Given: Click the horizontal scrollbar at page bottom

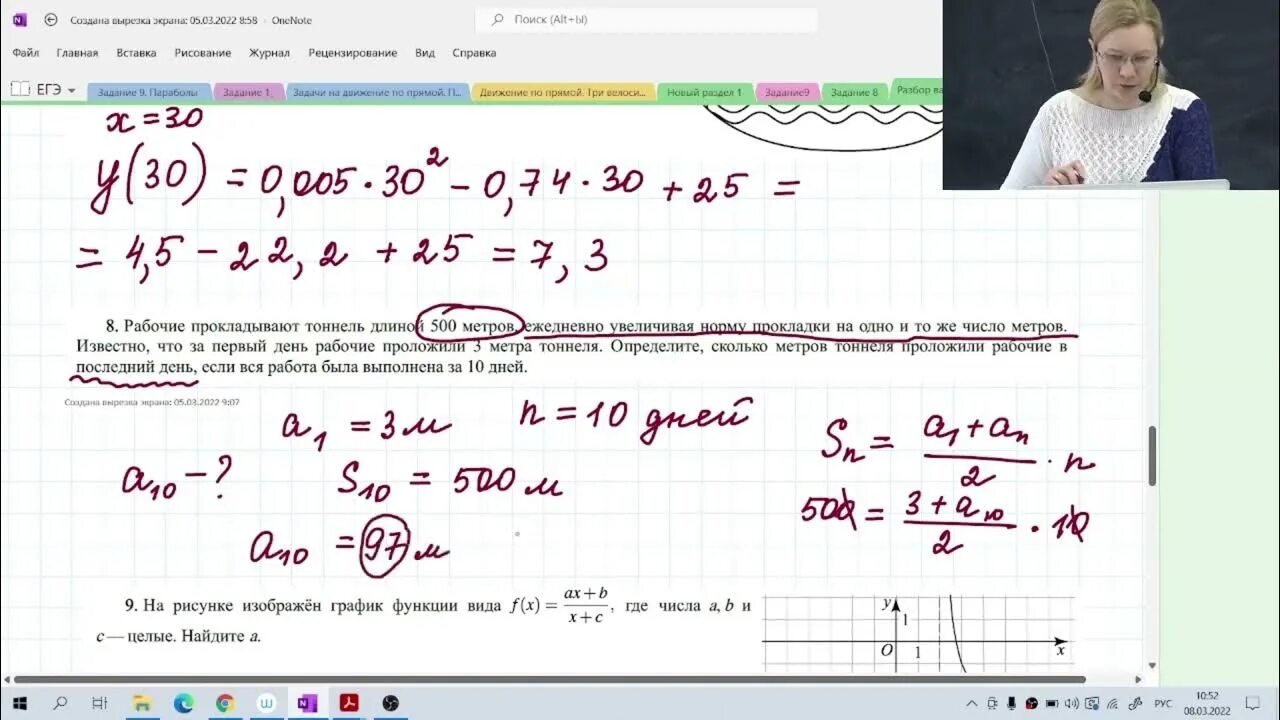Looking at the screenshot, I should click(550, 680).
